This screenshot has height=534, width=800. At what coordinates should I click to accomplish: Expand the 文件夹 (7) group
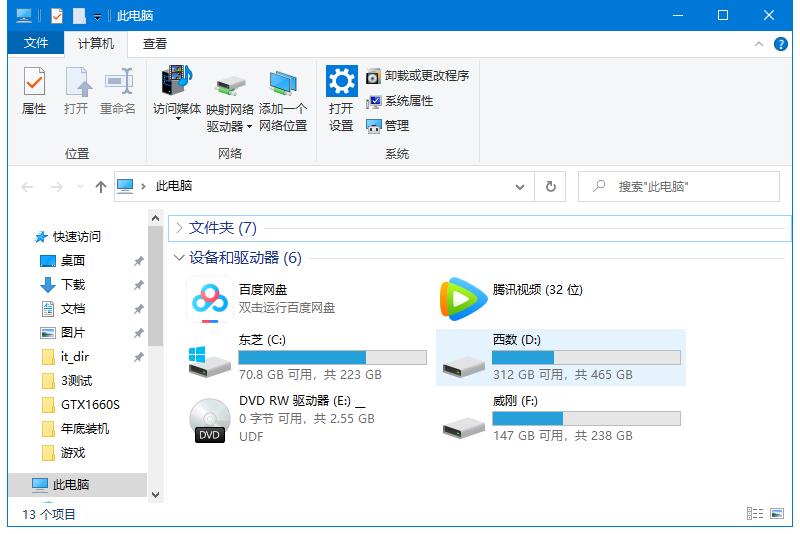tap(179, 228)
